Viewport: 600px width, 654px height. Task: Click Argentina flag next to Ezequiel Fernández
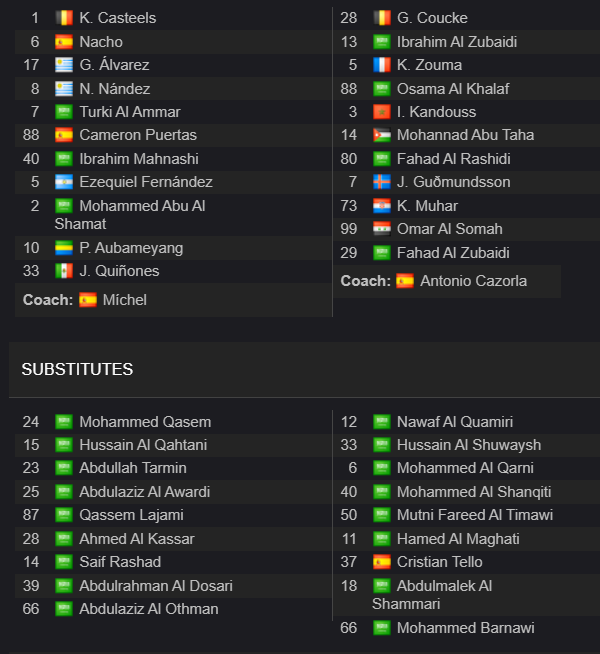tap(64, 182)
